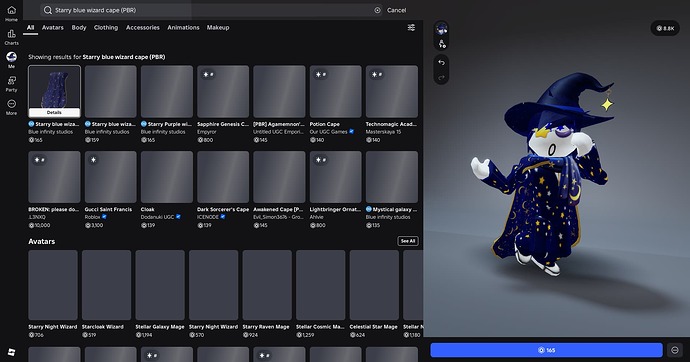Open Blue infinity studios creator under first item
The image size is (690, 362).
(x=51, y=132)
